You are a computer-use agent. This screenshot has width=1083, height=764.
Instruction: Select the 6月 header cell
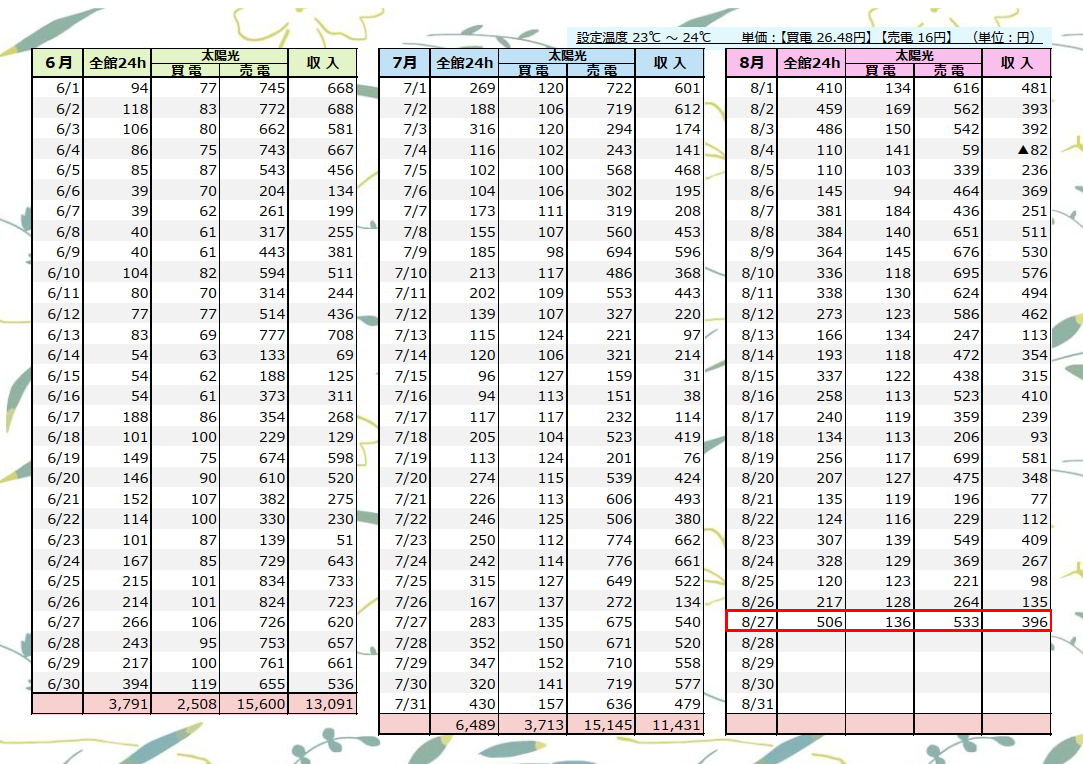point(57,63)
